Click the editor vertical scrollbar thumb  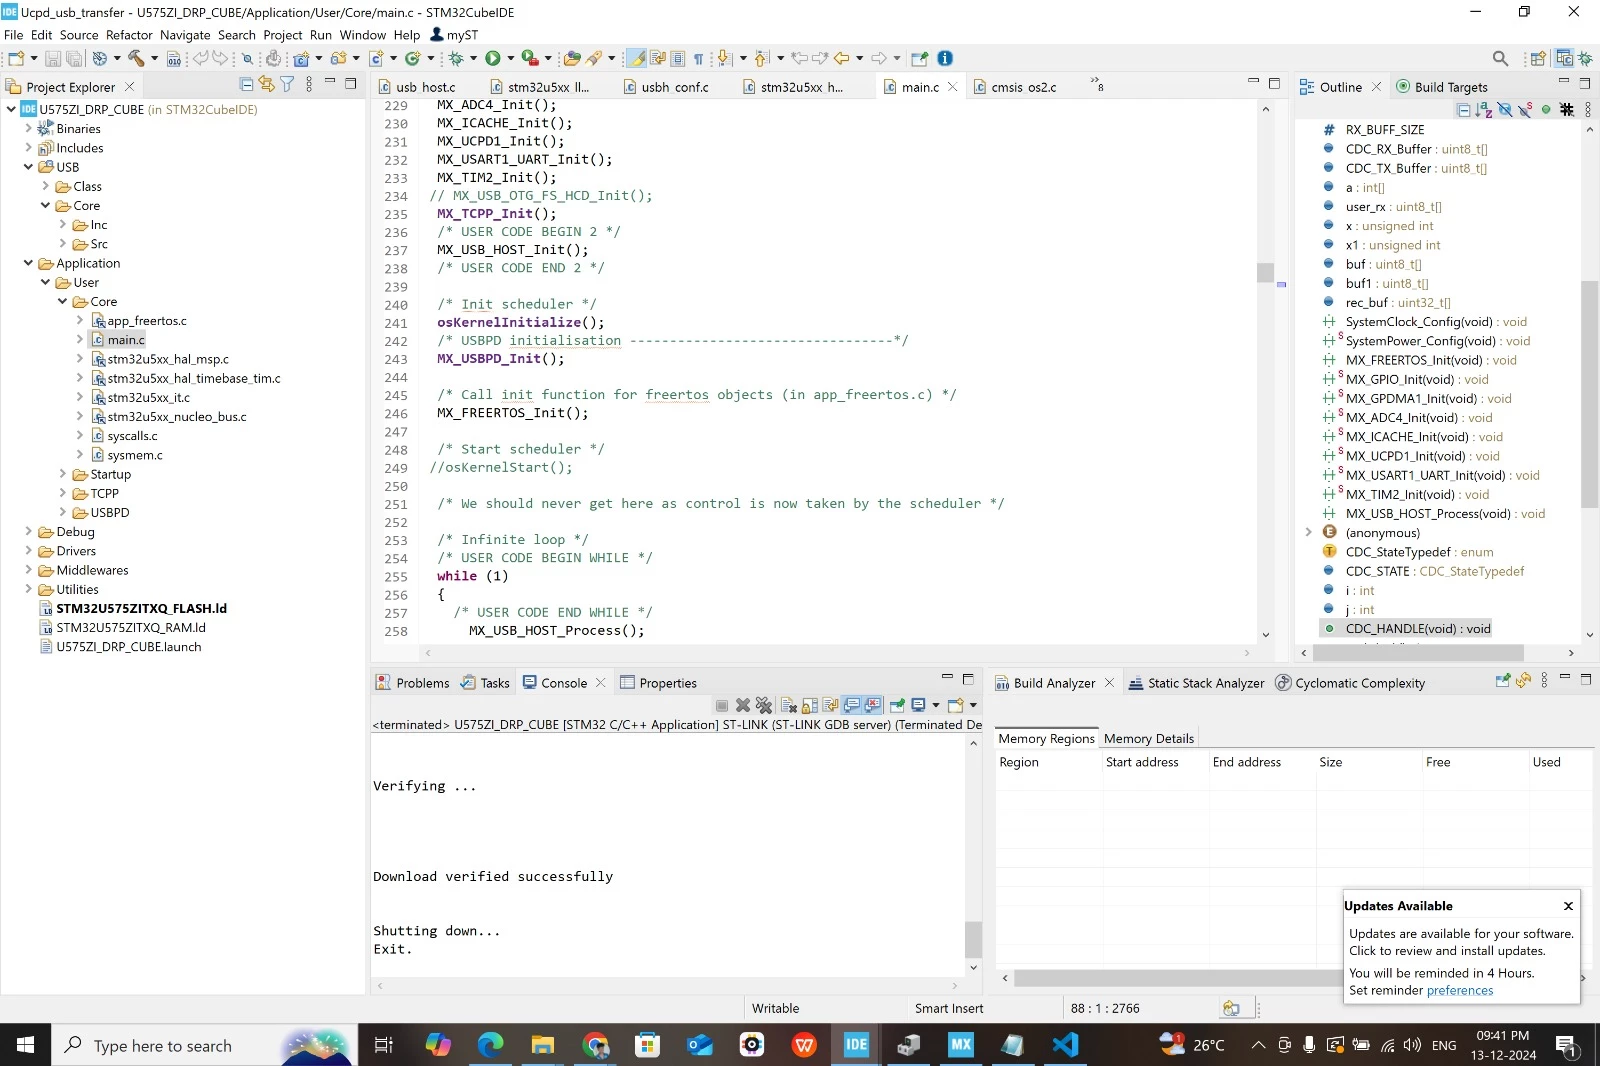(x=1265, y=272)
